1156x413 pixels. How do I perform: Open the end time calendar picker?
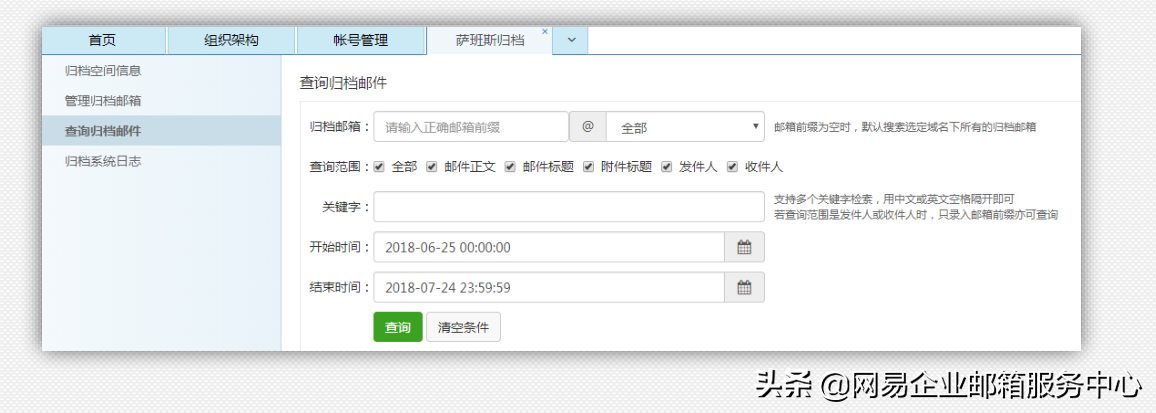click(x=745, y=288)
